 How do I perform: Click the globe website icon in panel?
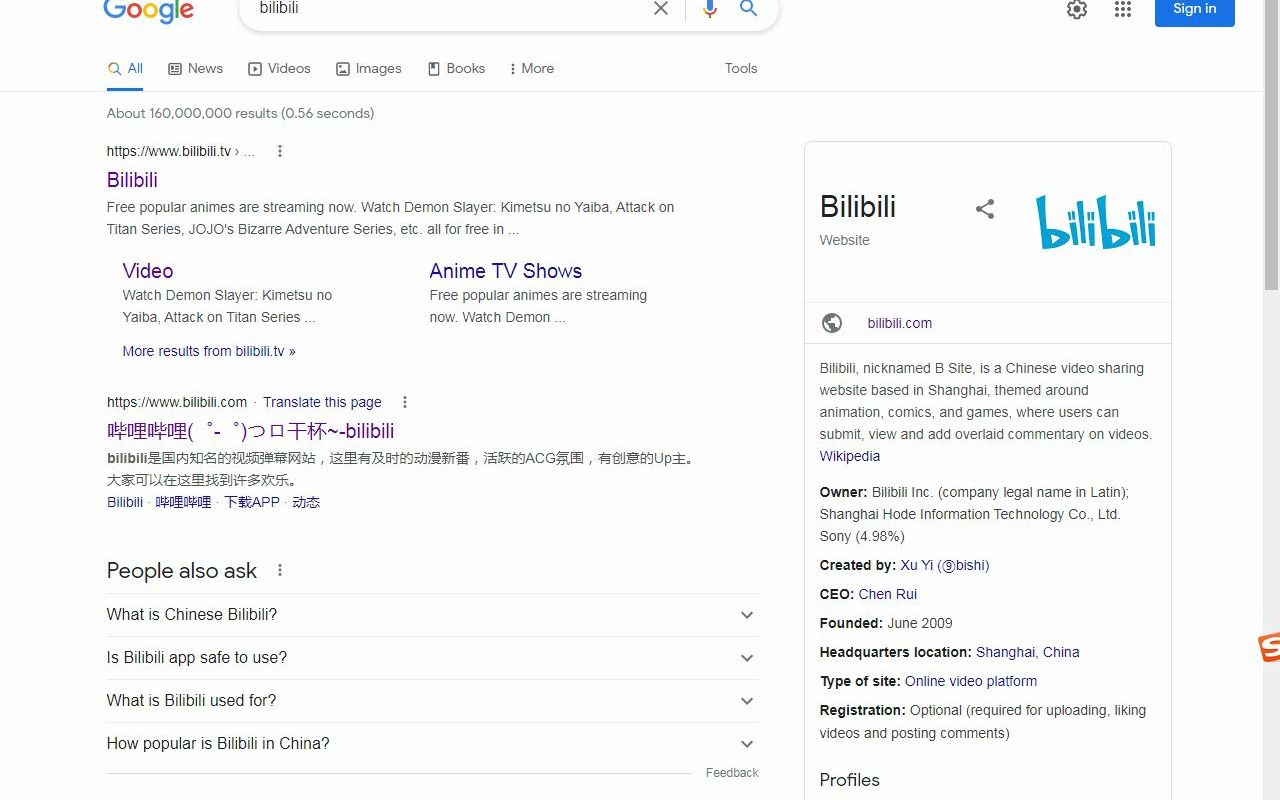[832, 323]
